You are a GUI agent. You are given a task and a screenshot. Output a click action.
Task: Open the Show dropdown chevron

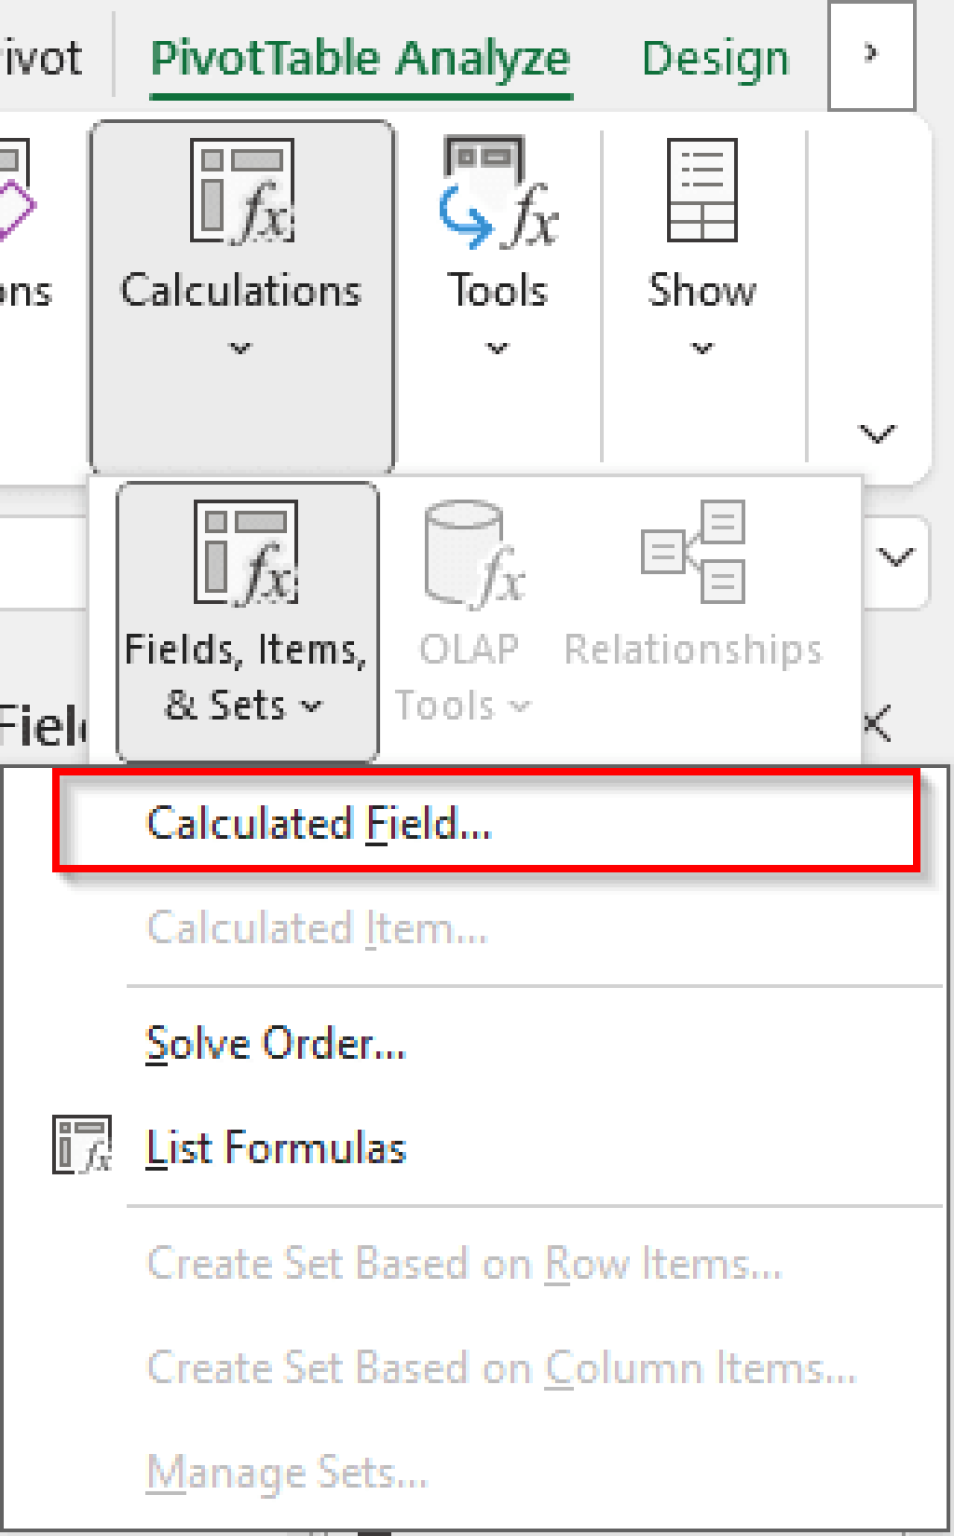pyautogui.click(x=700, y=348)
